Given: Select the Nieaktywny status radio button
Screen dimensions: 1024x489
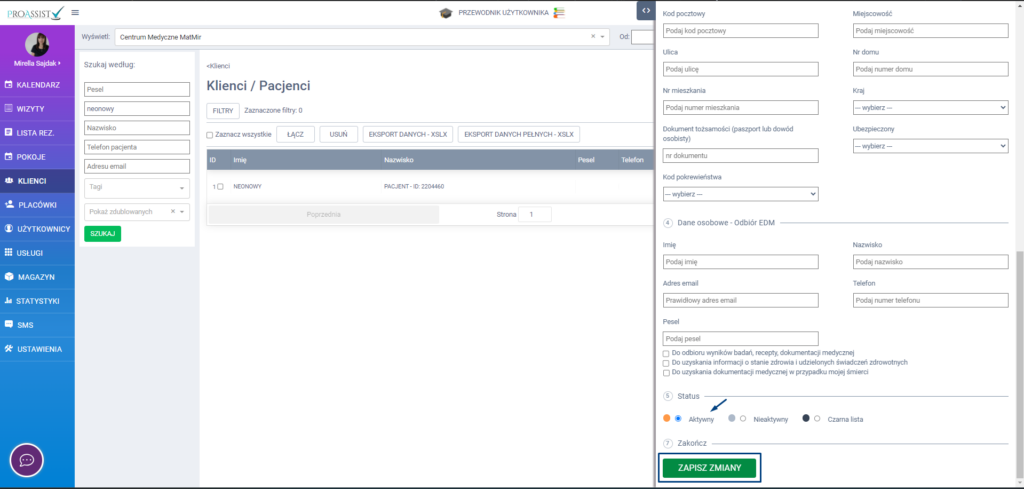Looking at the screenshot, I should pos(743,418).
